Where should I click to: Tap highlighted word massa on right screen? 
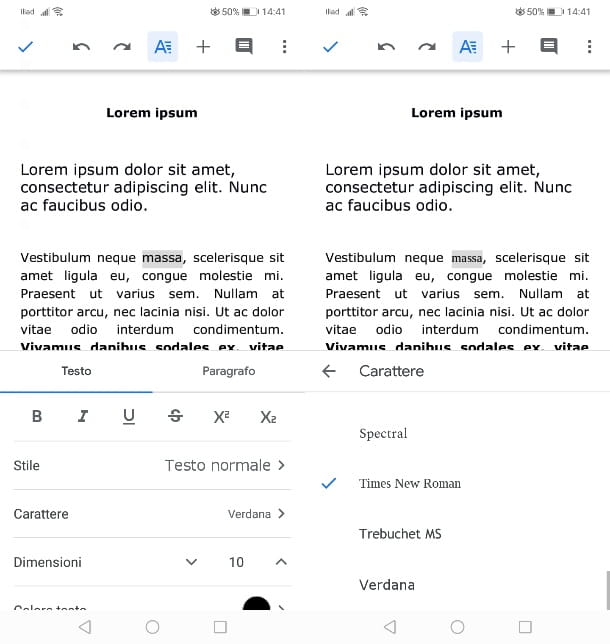(x=467, y=258)
